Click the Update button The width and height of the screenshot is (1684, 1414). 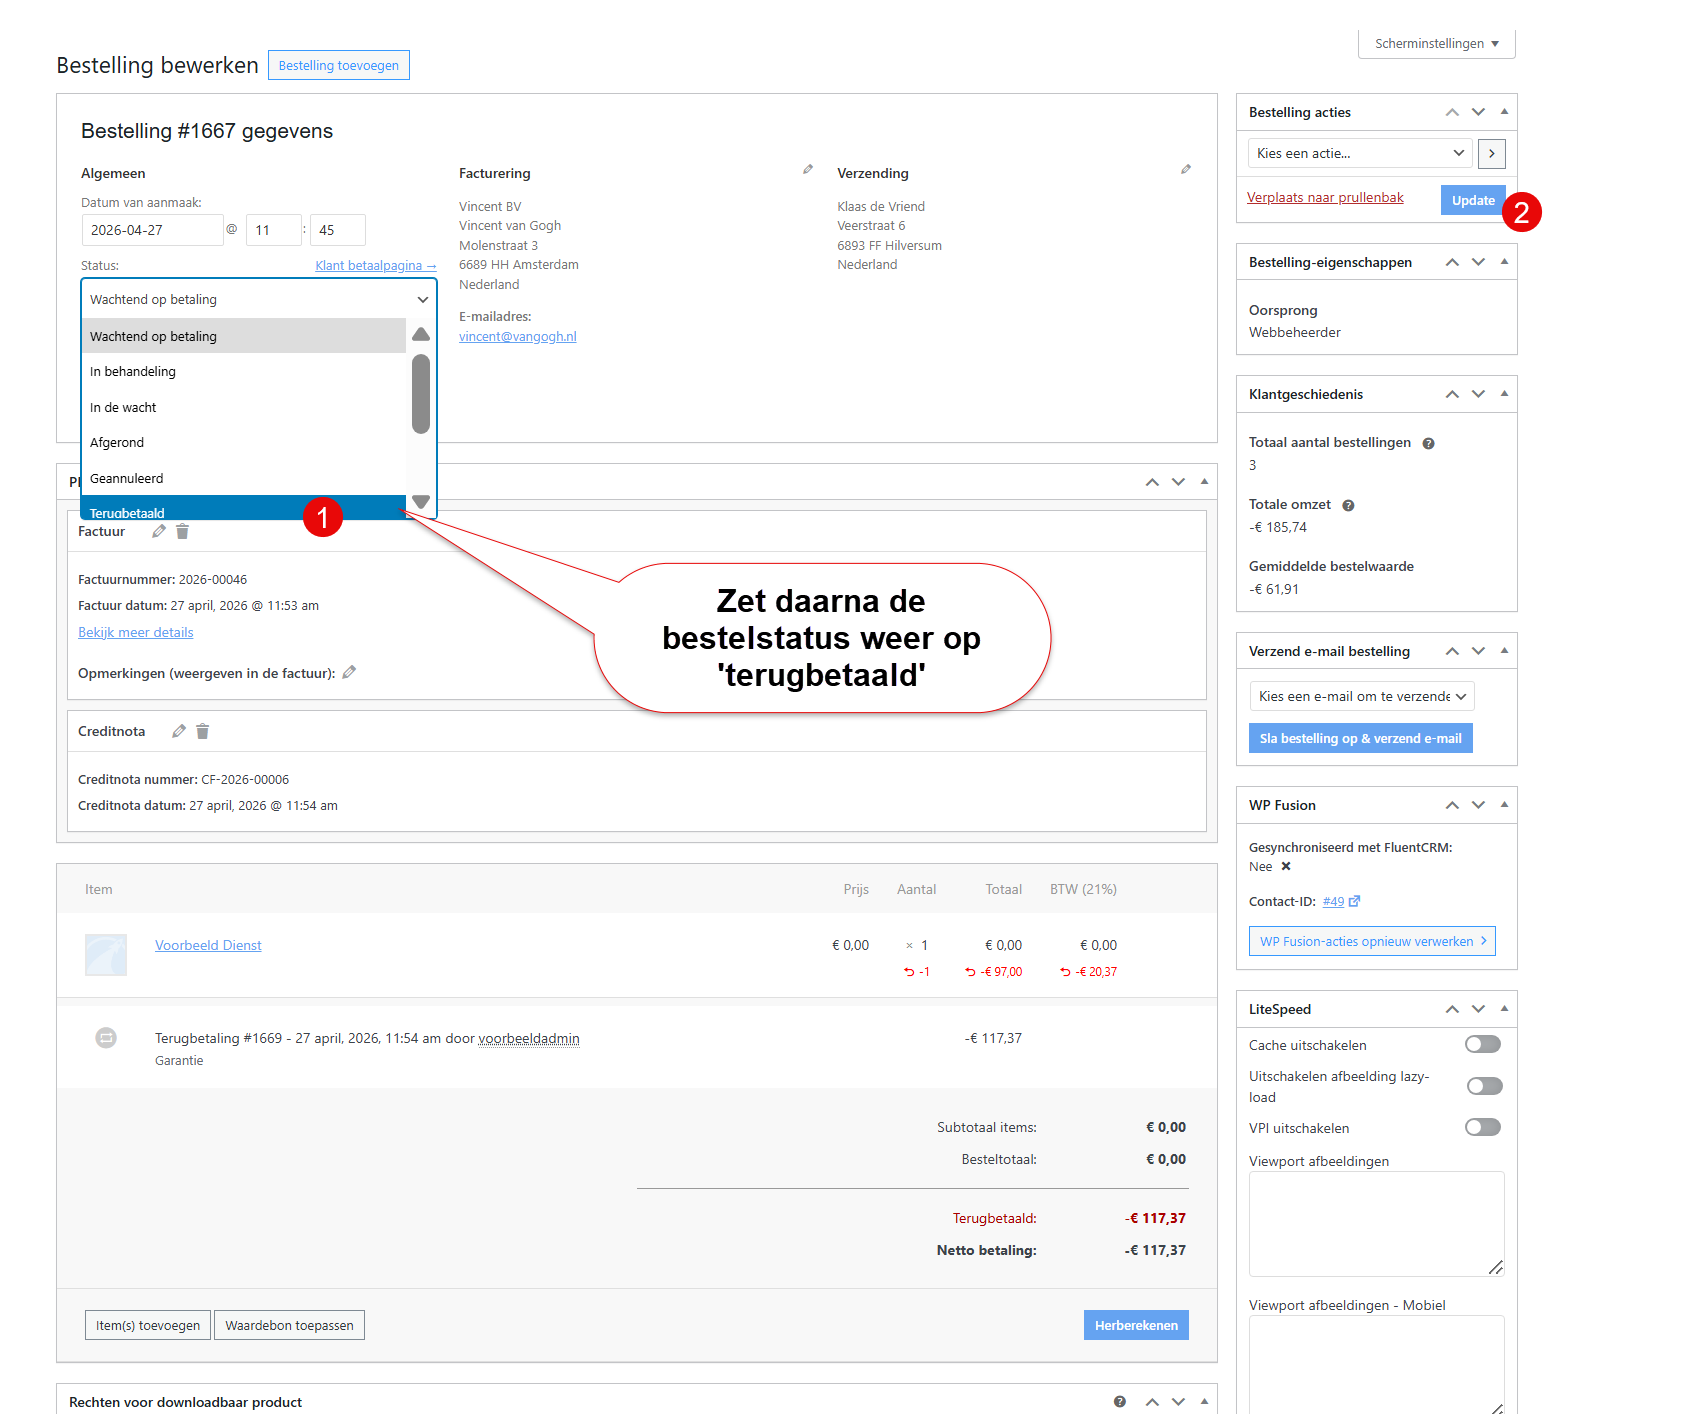pos(1473,200)
